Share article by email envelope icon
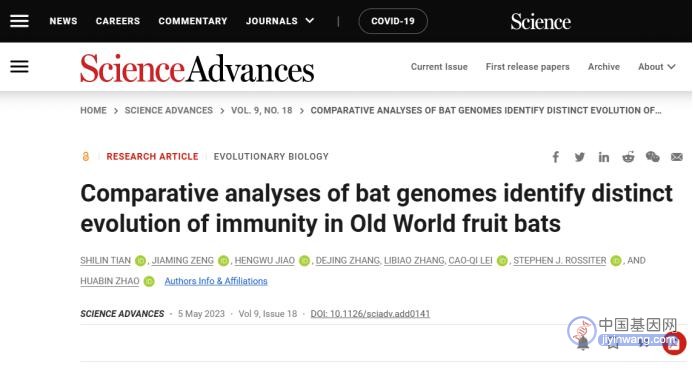 click(x=677, y=157)
